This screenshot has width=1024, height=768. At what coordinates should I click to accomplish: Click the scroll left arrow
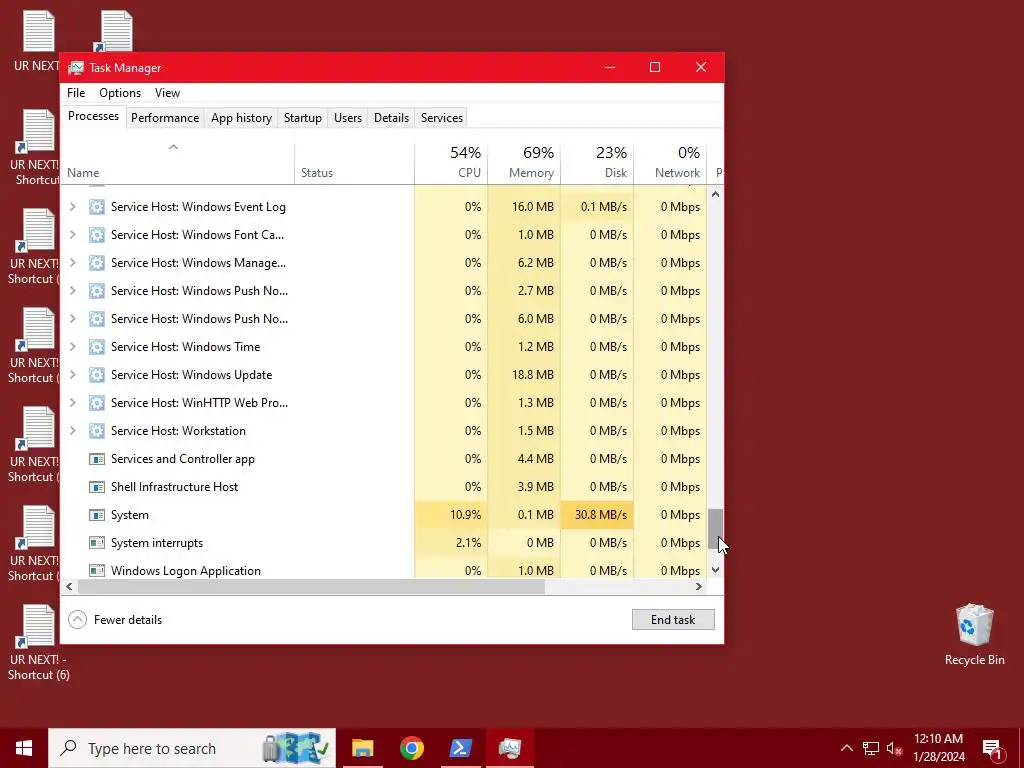coord(69,586)
